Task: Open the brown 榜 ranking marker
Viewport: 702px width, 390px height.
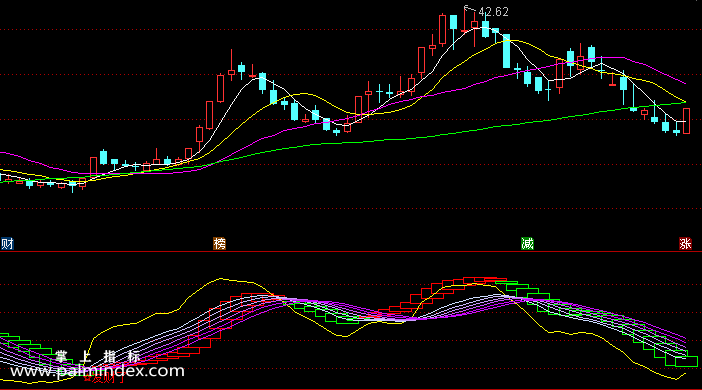Action: pyautogui.click(x=219, y=244)
